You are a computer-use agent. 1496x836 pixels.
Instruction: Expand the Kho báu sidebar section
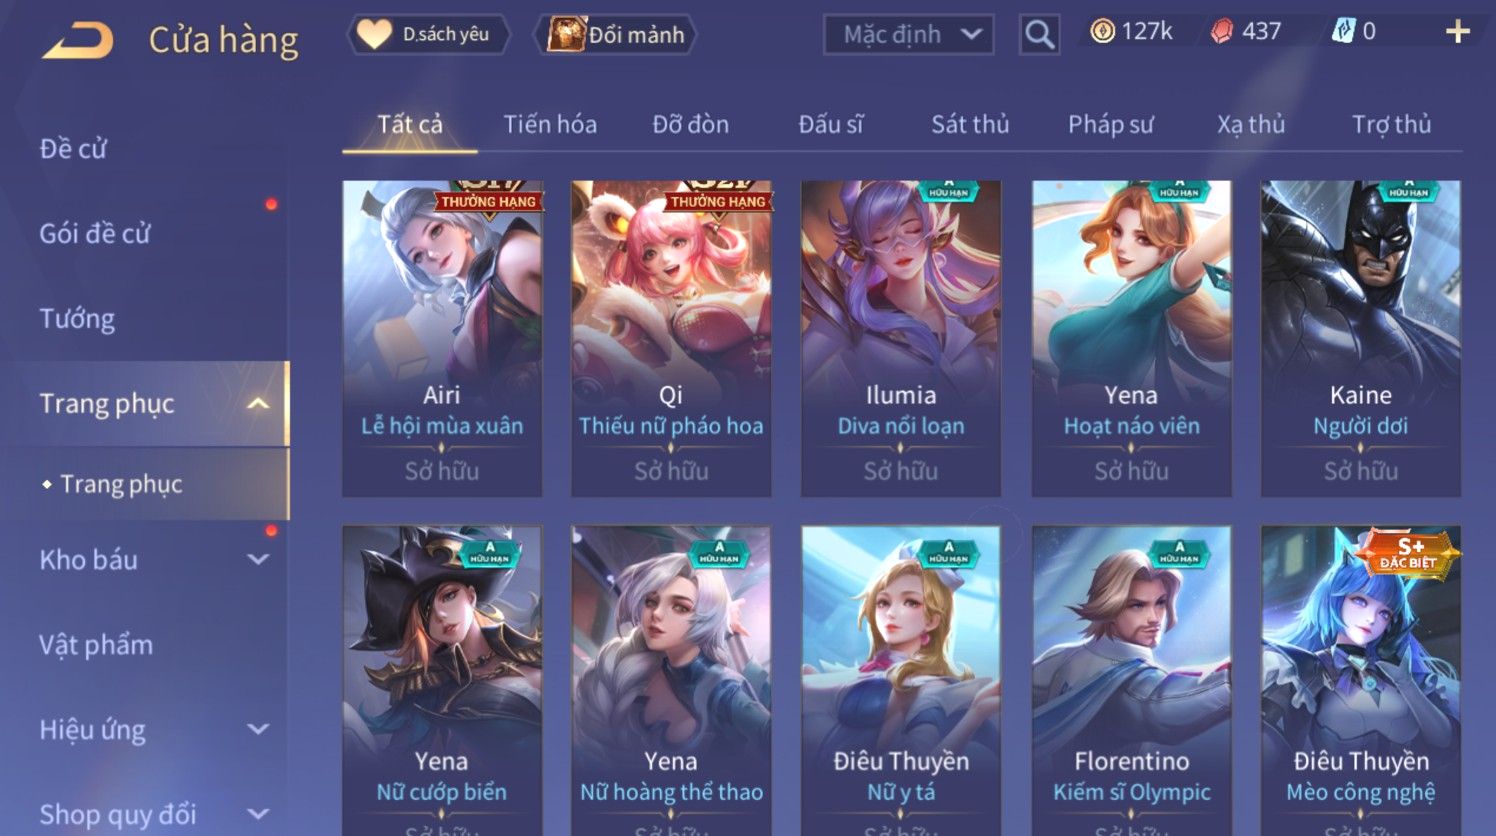click(257, 560)
